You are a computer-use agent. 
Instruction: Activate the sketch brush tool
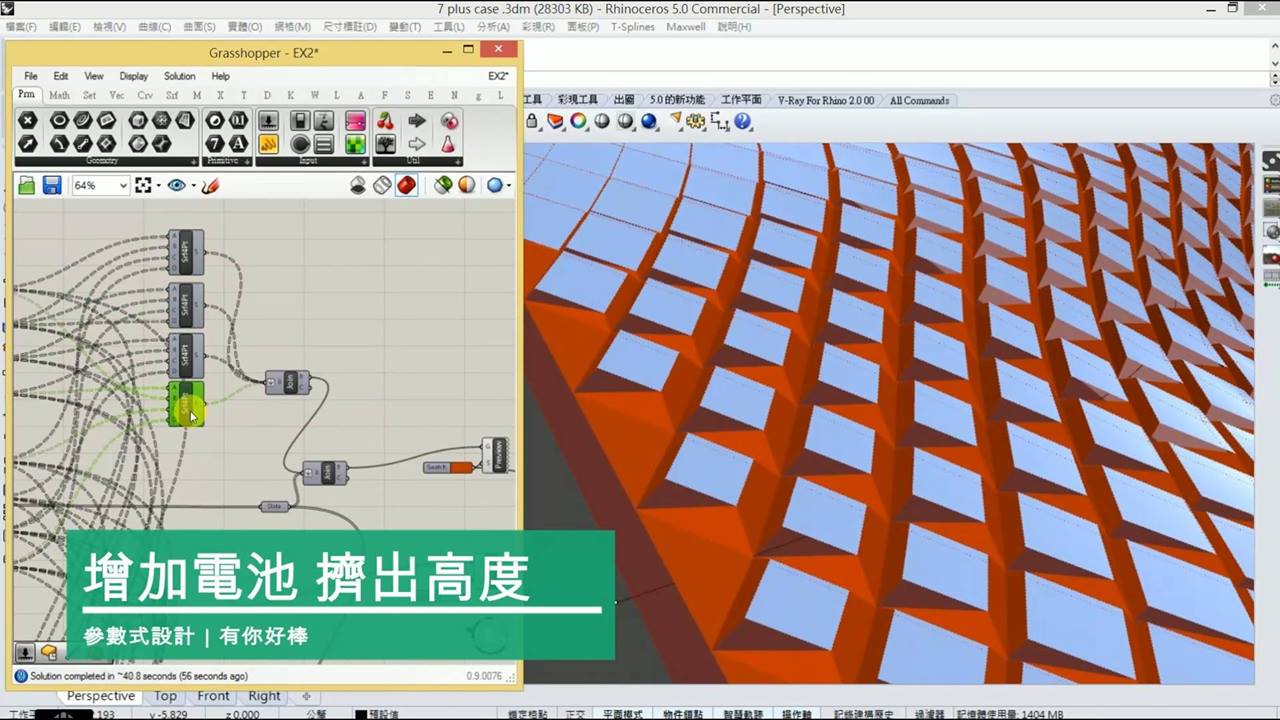point(210,185)
